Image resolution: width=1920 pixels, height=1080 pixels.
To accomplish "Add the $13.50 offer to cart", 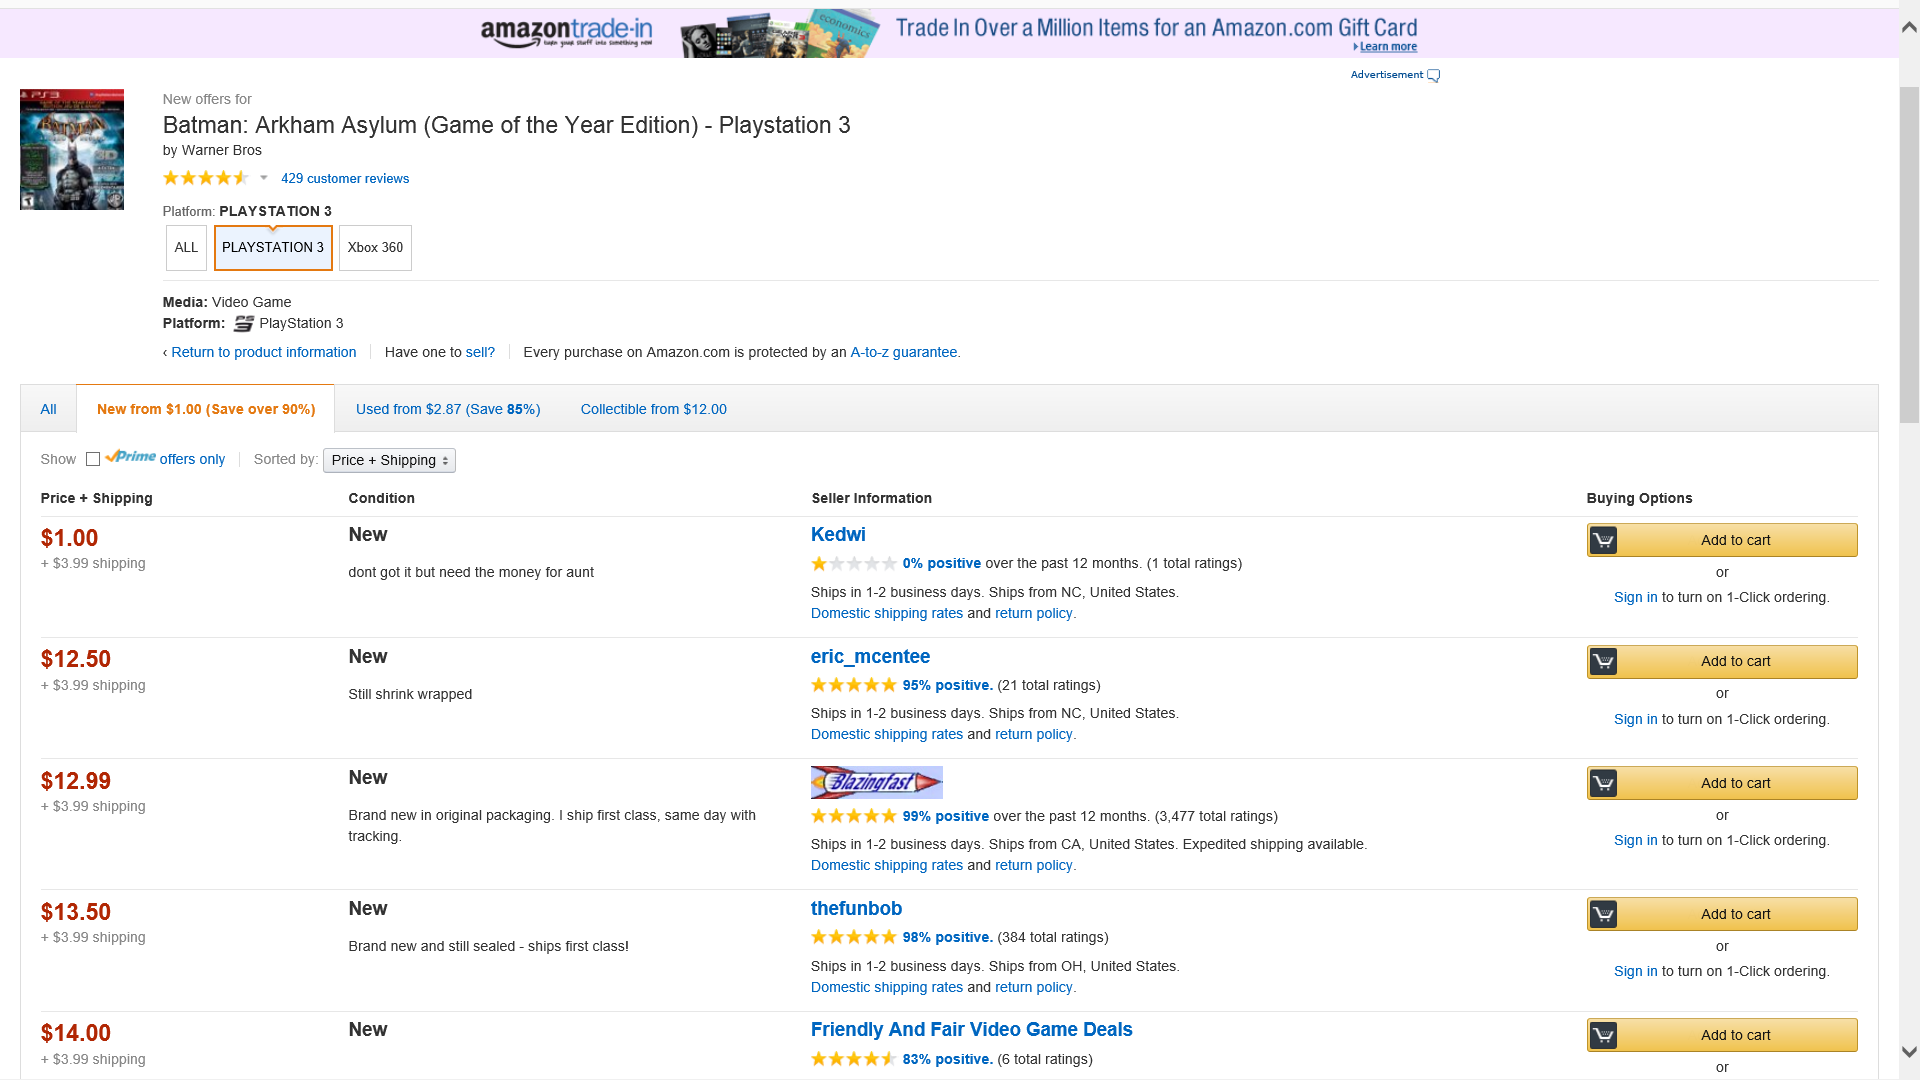I will (1722, 914).
